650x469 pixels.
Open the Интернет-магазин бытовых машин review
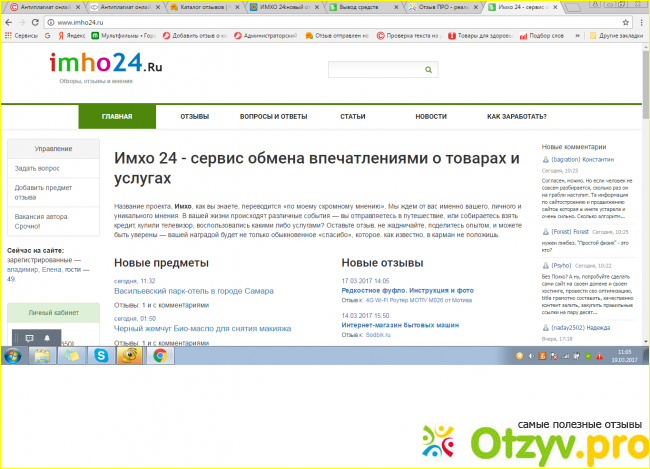click(x=400, y=325)
